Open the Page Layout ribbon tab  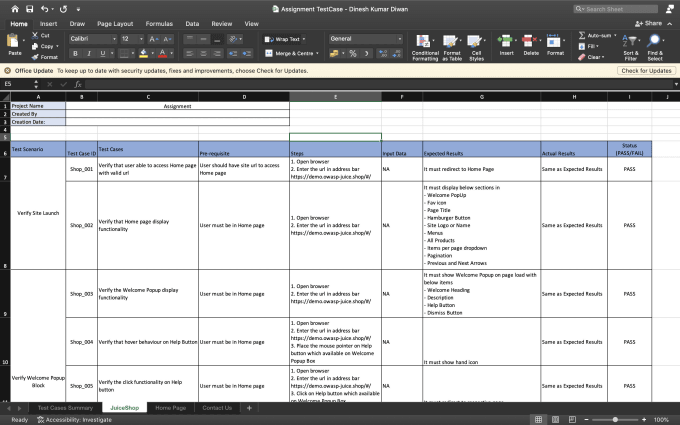[x=115, y=24]
